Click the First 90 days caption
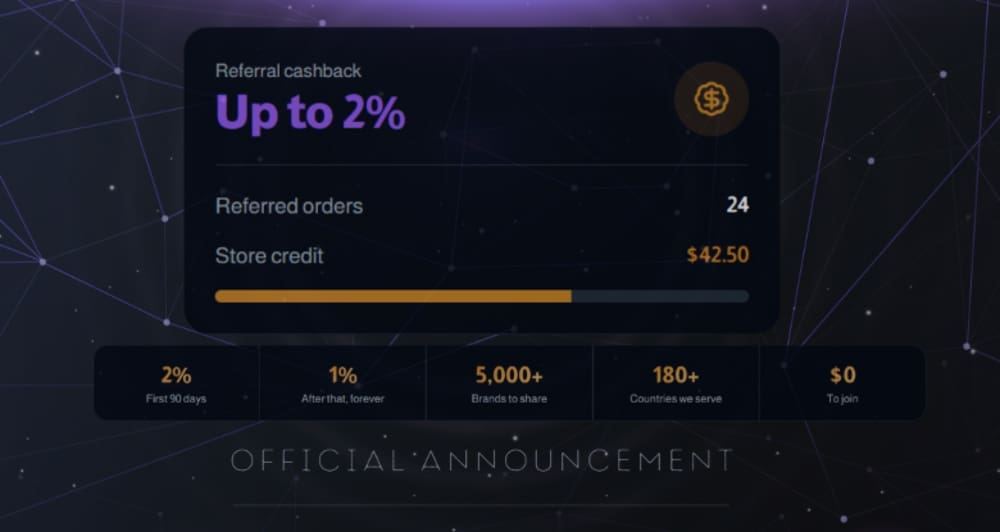 [176, 399]
